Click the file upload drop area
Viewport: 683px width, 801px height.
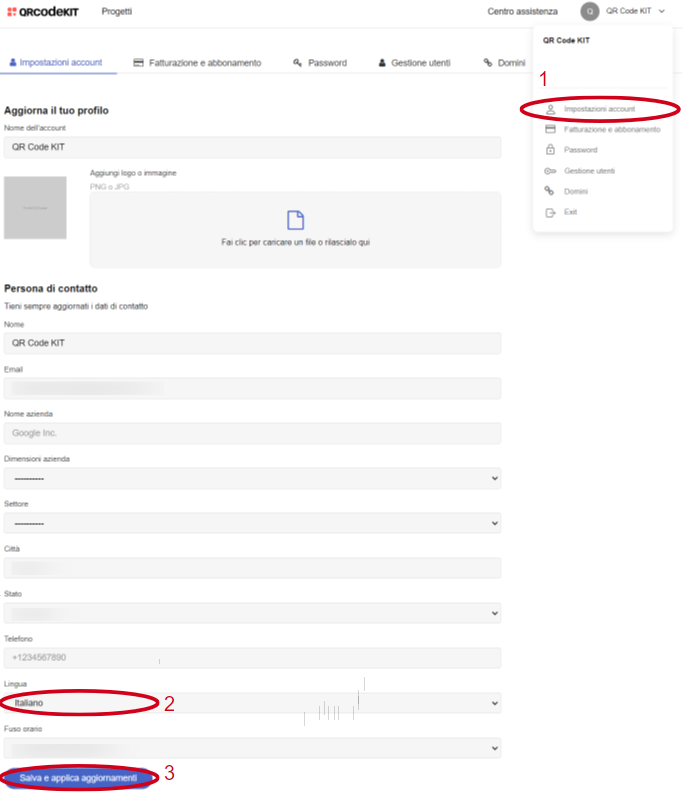coord(295,230)
